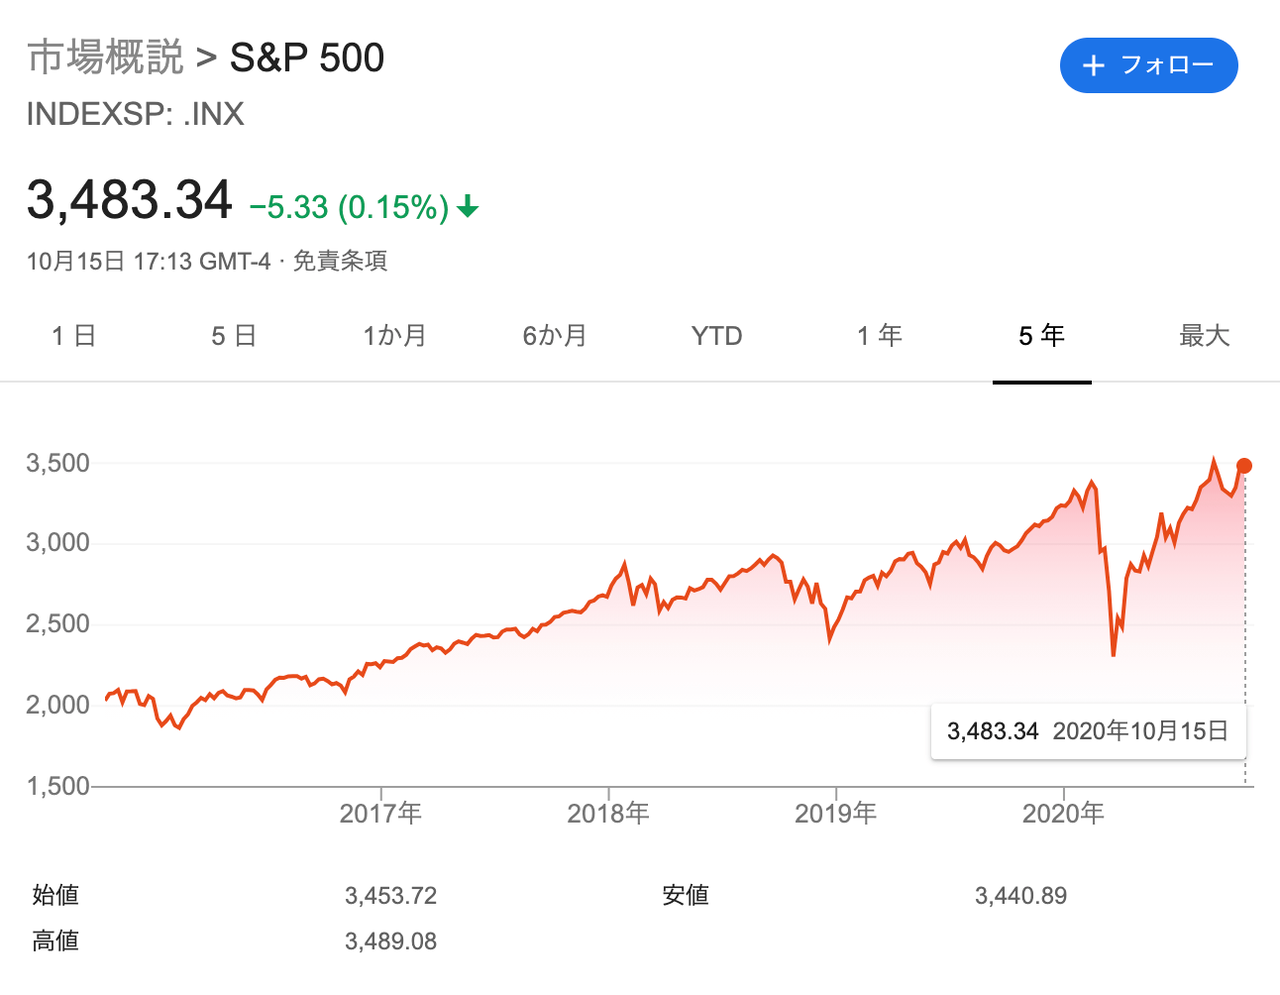Click the 2019年 axis label
The width and height of the screenshot is (1280, 995).
point(836,813)
